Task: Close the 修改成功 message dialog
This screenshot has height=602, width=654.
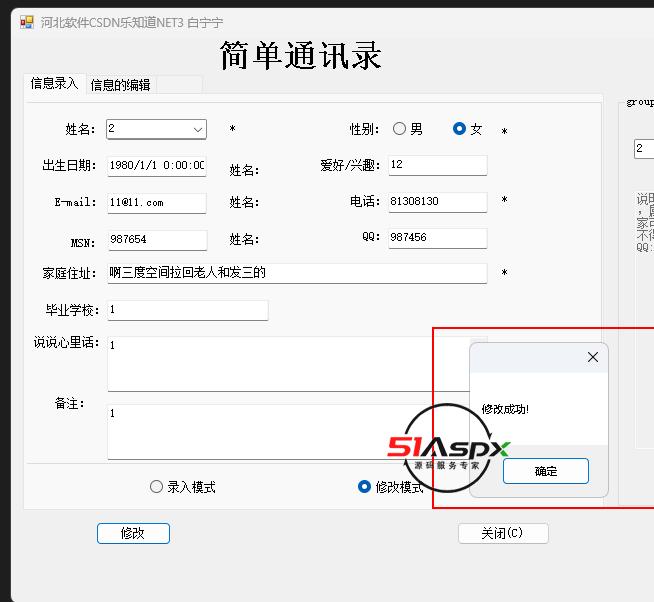Action: 593,357
